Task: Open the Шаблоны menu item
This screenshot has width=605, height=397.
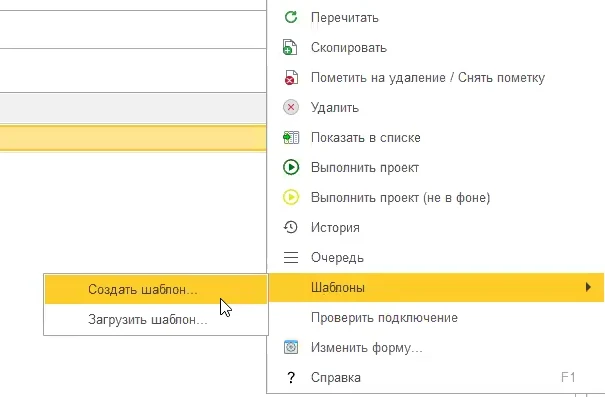Action: click(x=435, y=287)
